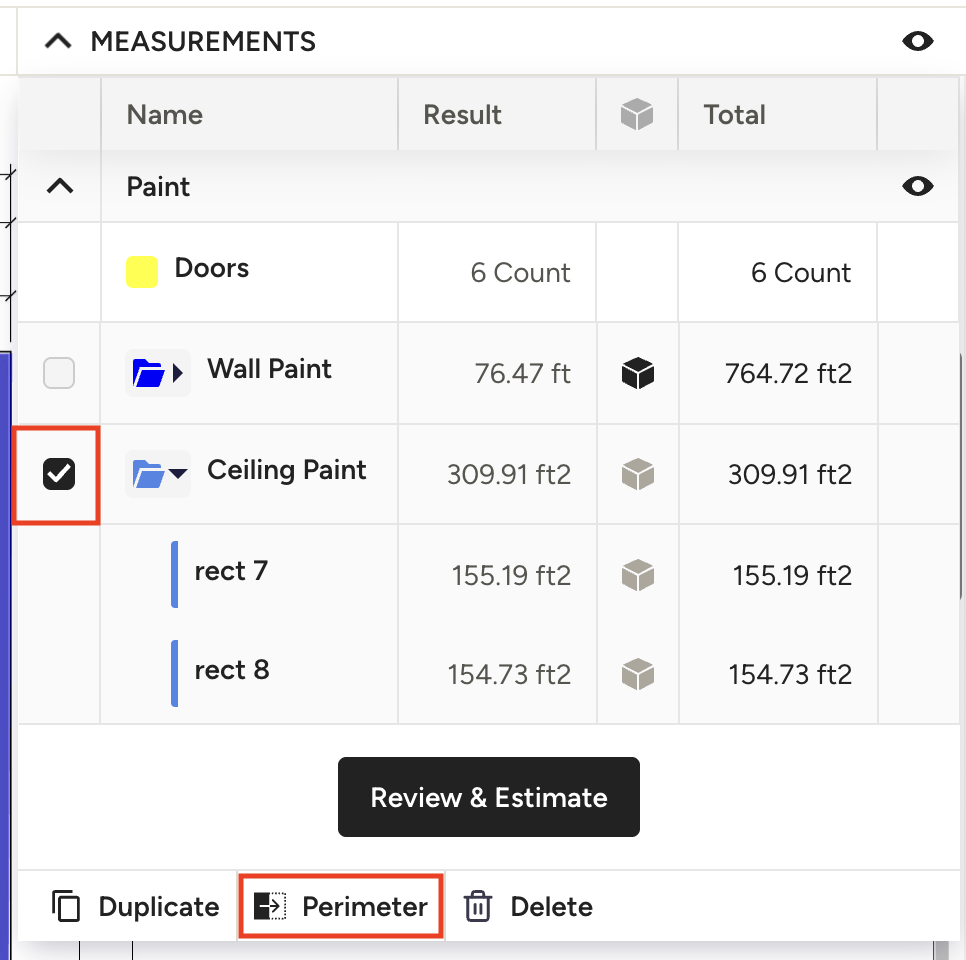Hide the Paint group with eye icon
The height and width of the screenshot is (960, 966).
(917, 186)
